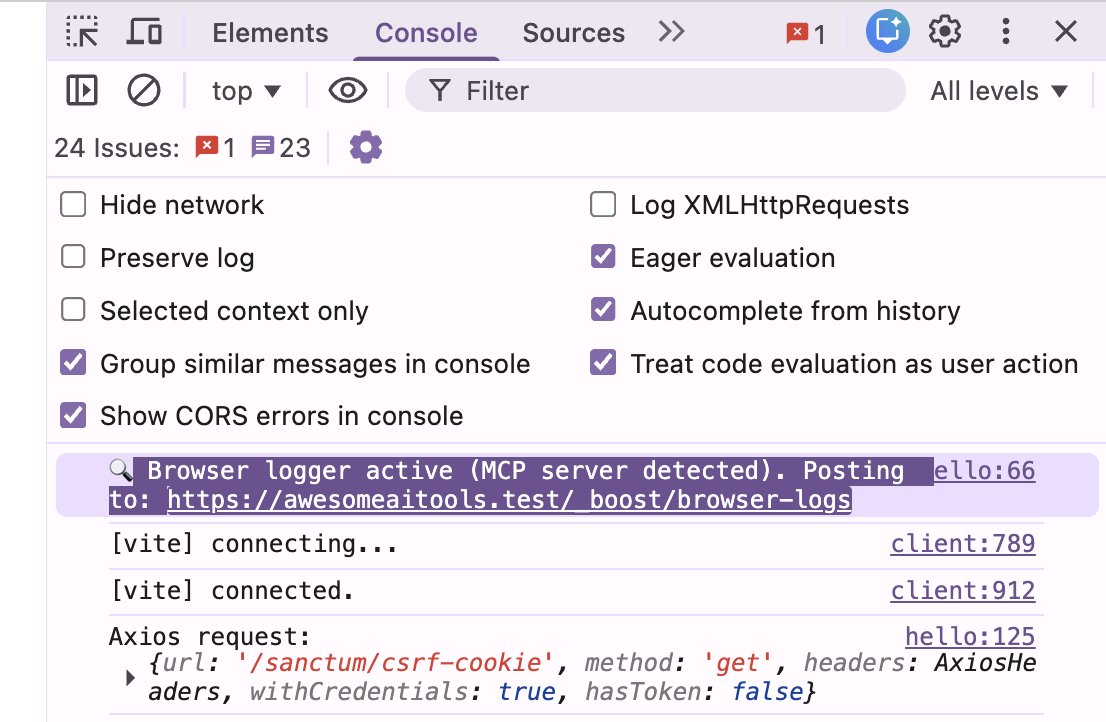
Task: Clear the console messages
Action: click(145, 90)
